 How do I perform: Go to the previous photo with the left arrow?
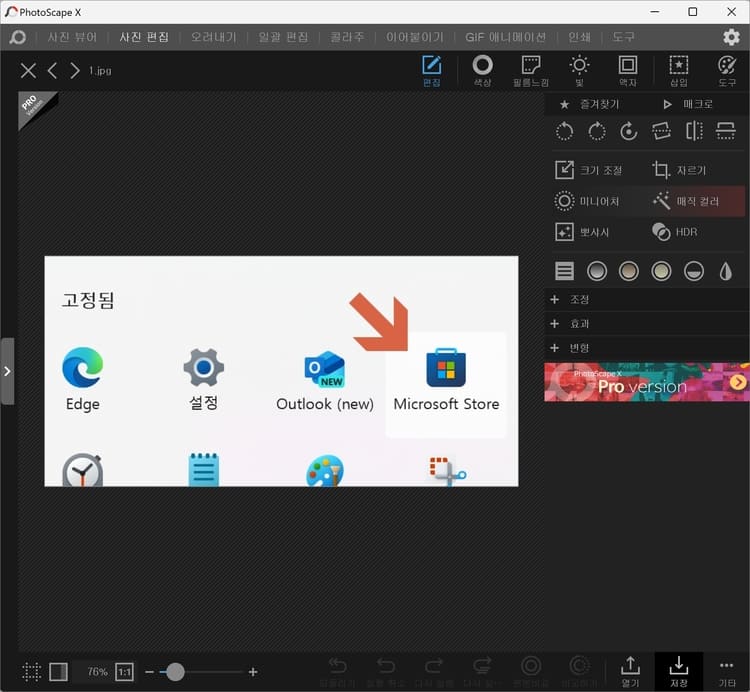tap(52, 71)
